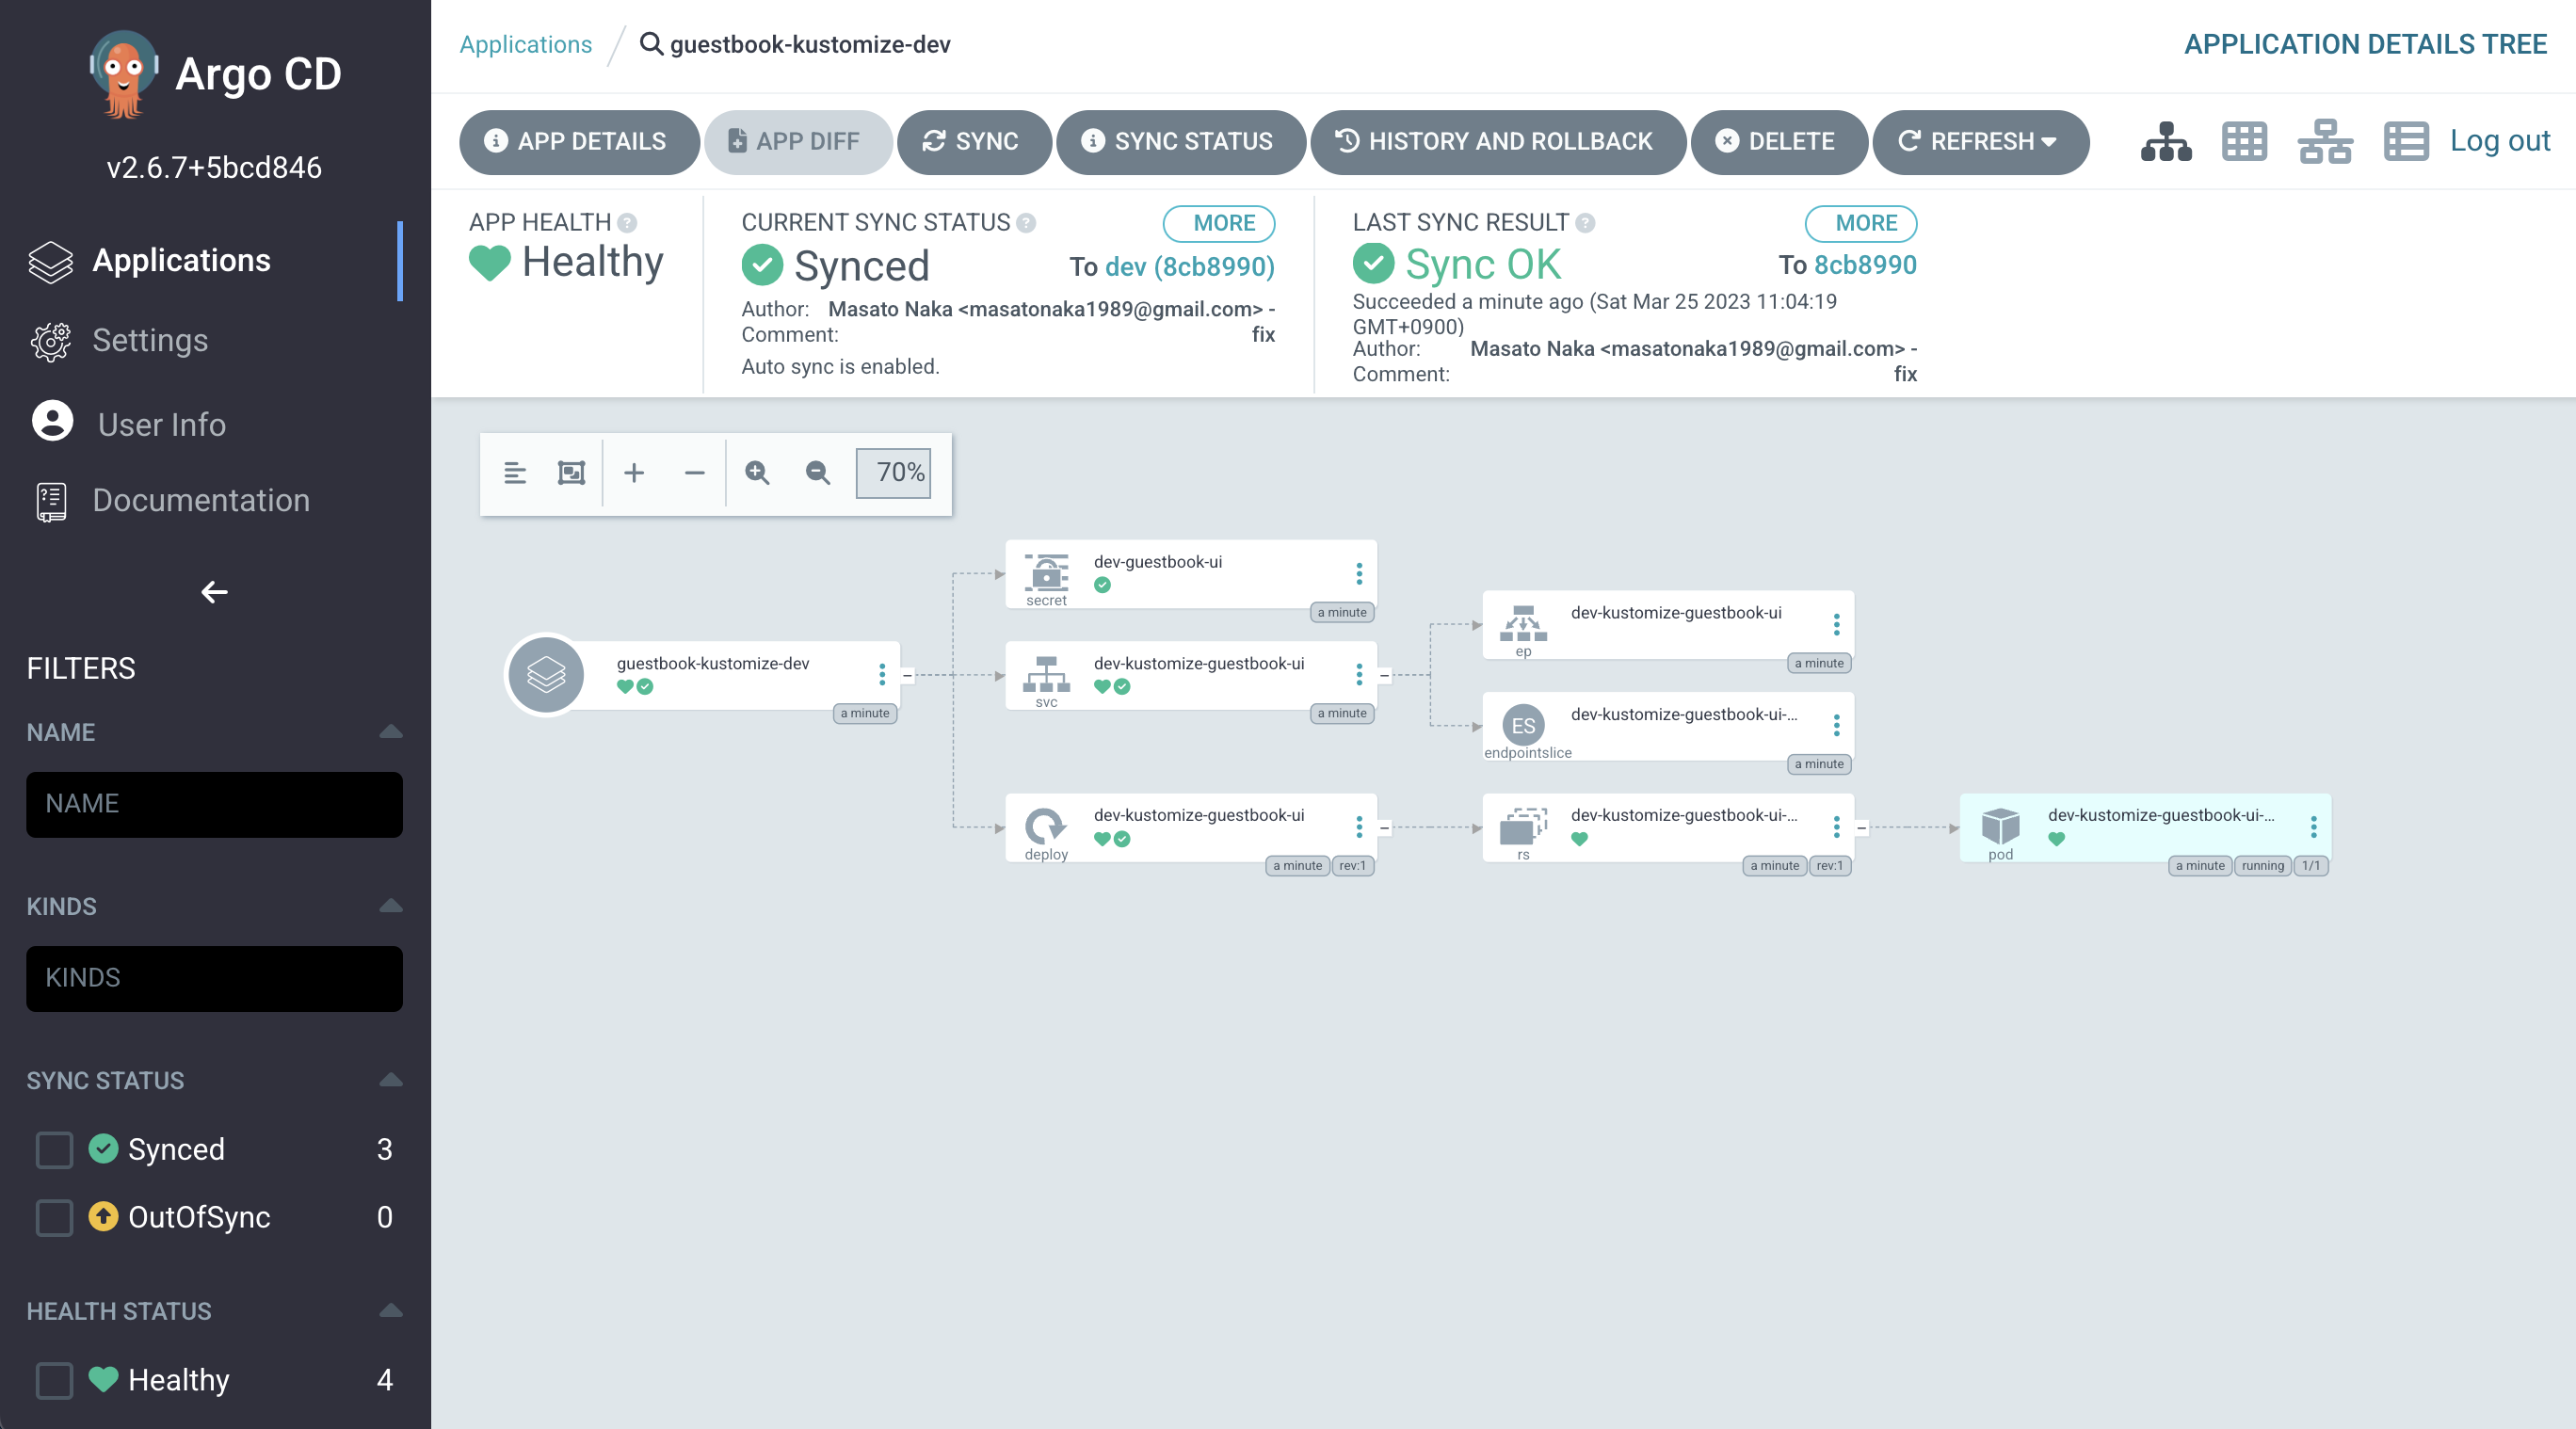This screenshot has height=1429, width=2576.
Task: Open kebab menu of secret dev-guestbook-ui node
Action: [x=1359, y=573]
